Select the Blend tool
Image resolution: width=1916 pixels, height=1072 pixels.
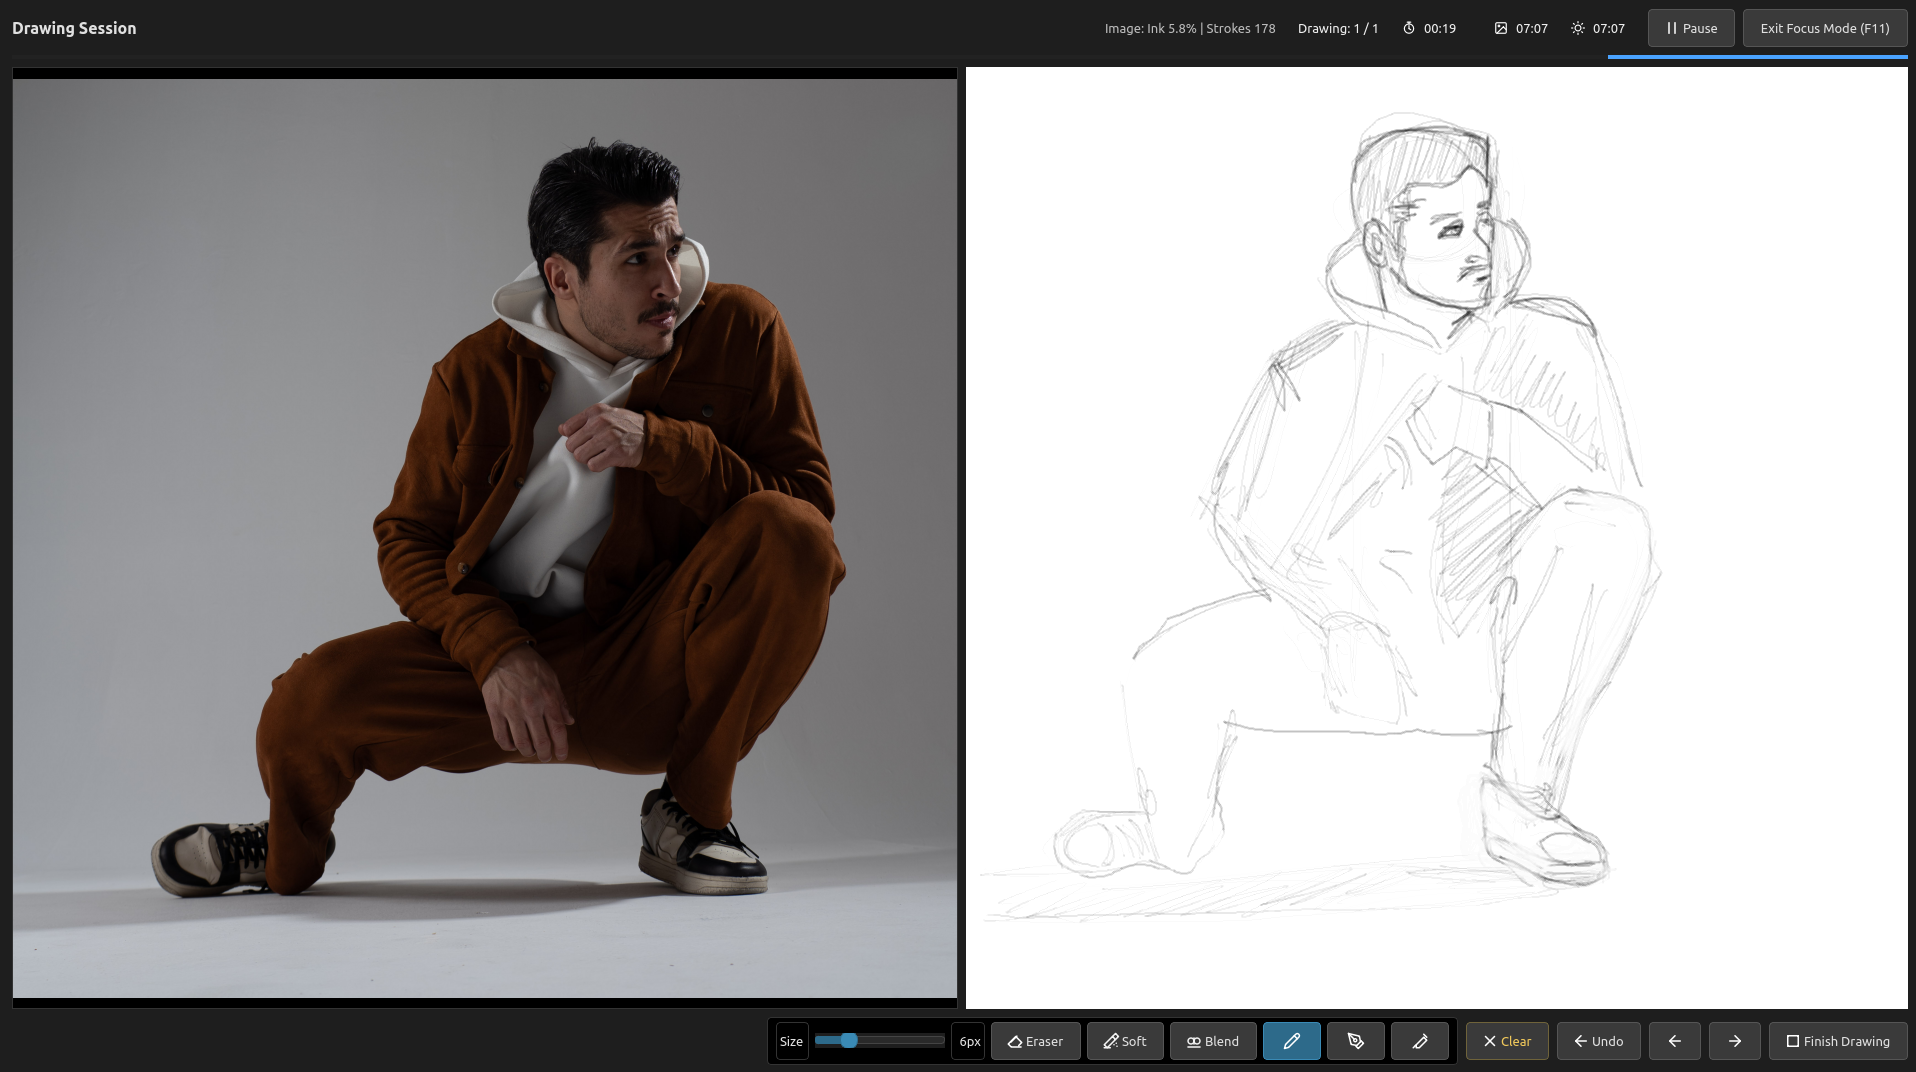click(x=1213, y=1041)
